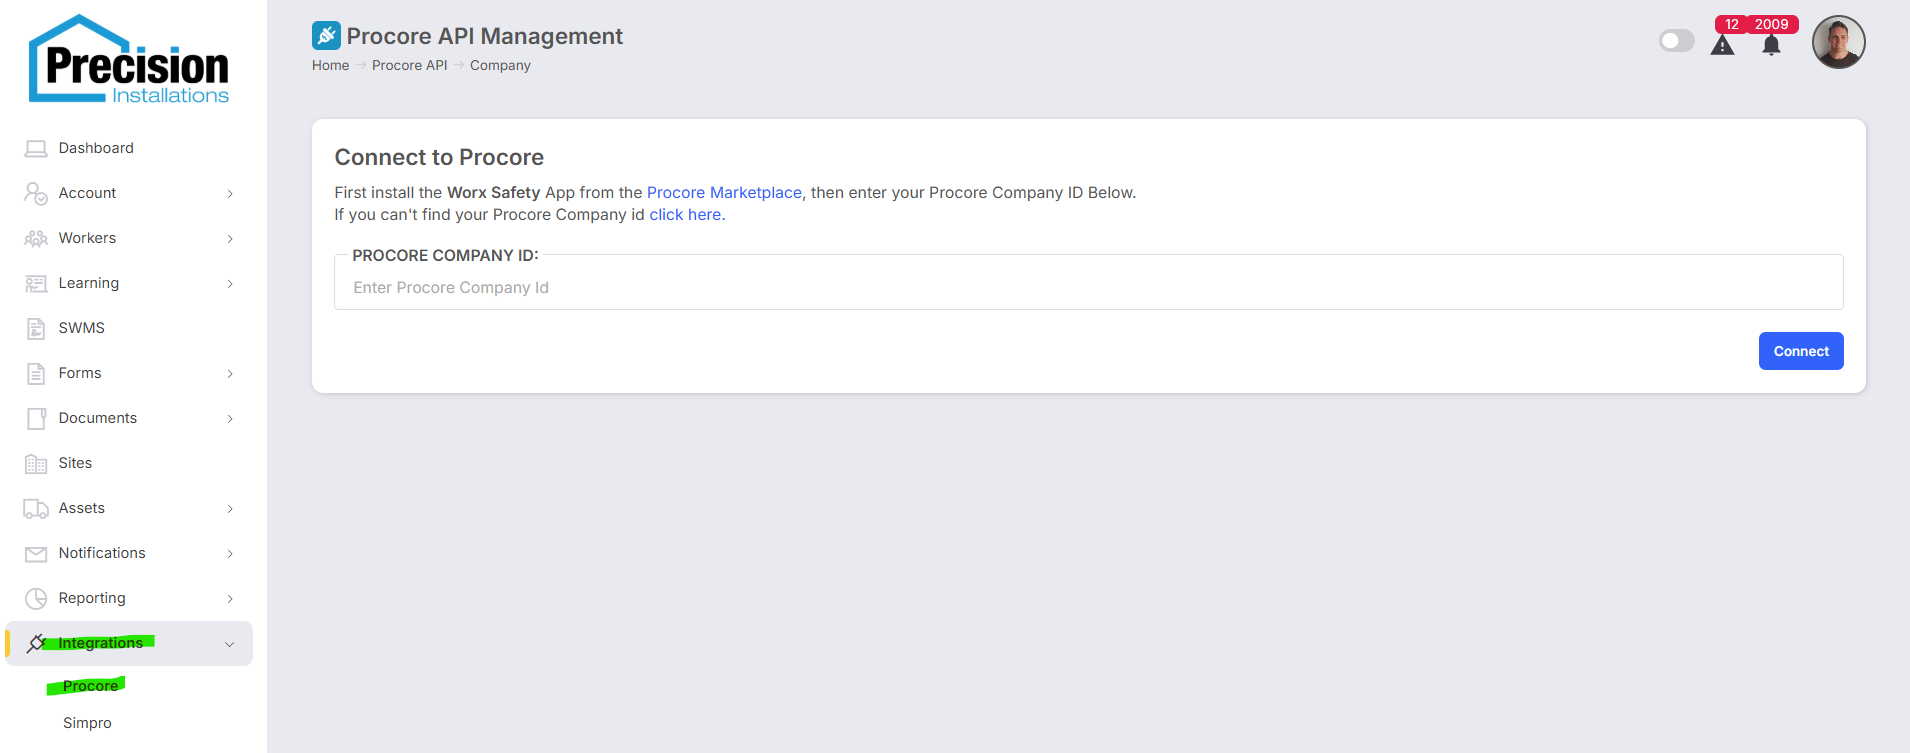Click the 'Procore API Management' page title

485,36
